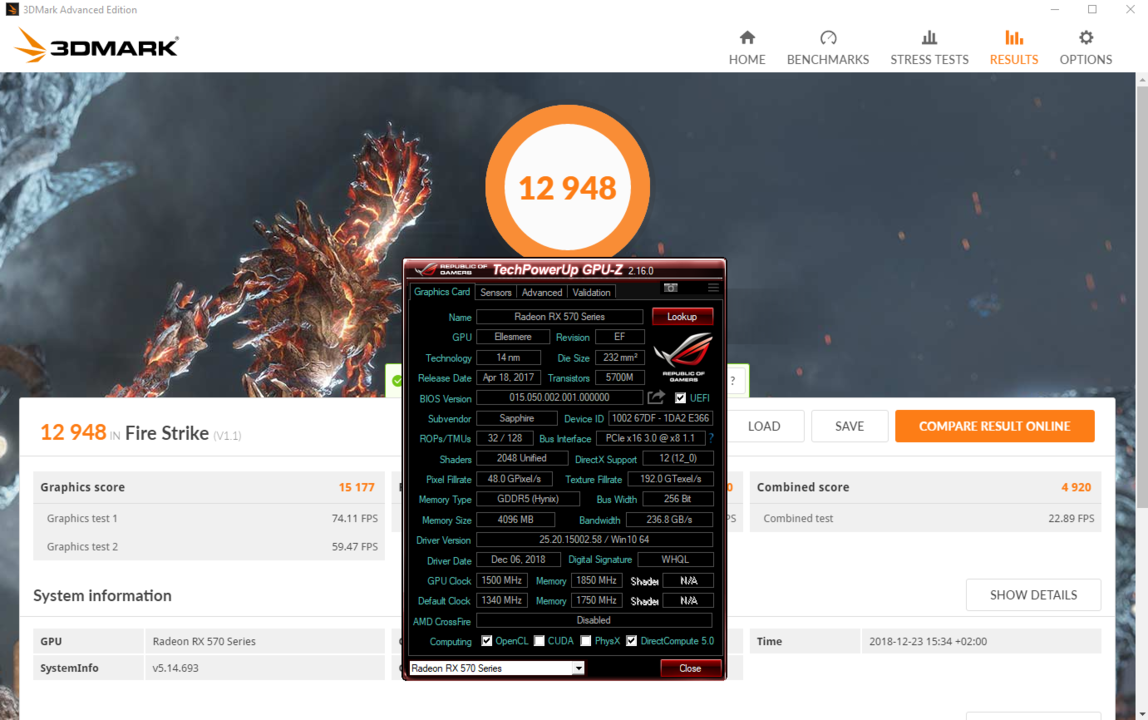Viewport: 1148px width, 720px height.
Task: Click the BIOS export share icon in GPU-Z
Action: click(x=656, y=397)
